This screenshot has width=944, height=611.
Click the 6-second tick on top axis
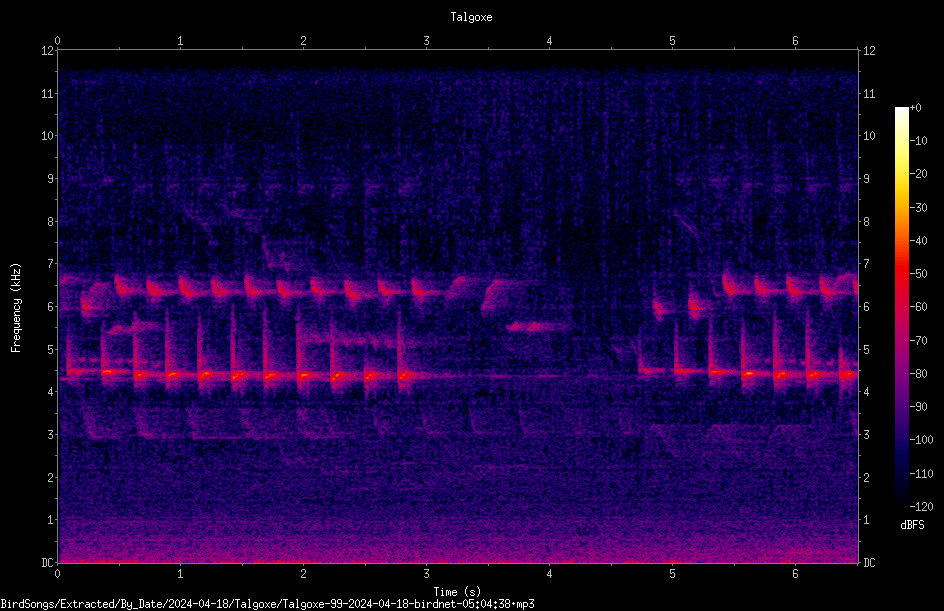795,41
